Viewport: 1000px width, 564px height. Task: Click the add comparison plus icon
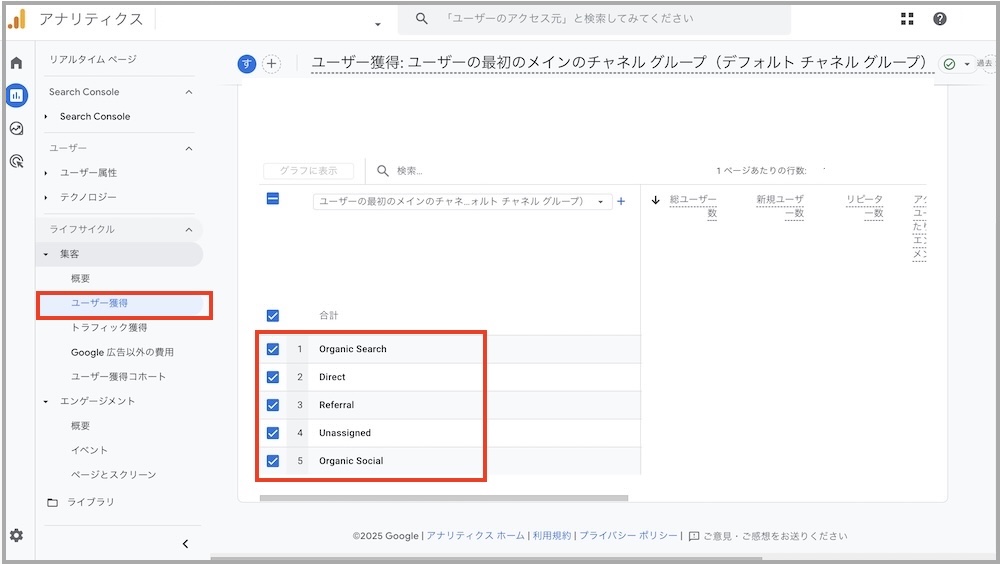(x=272, y=64)
